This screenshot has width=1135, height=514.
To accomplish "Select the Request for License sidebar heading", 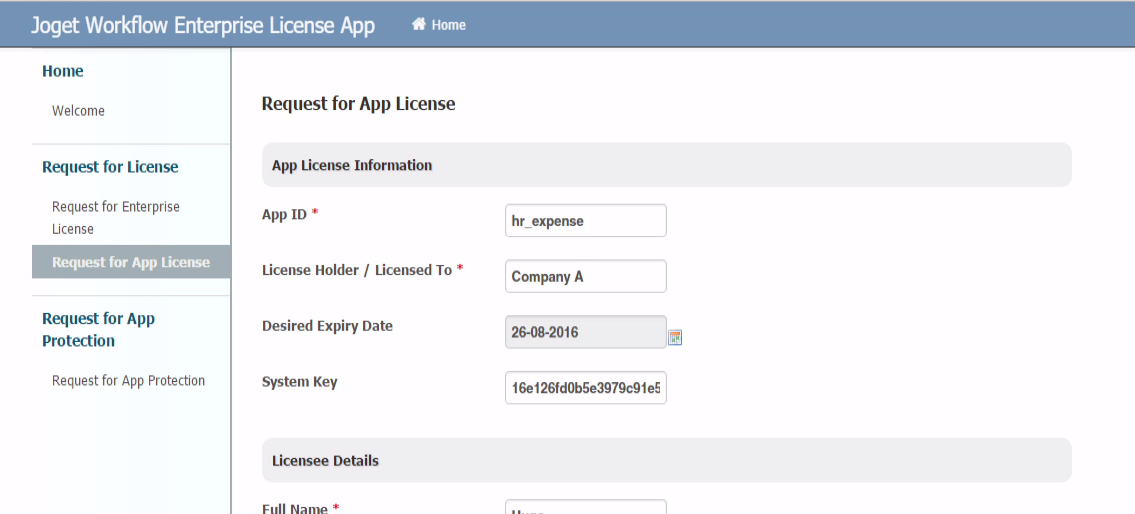I will [x=110, y=167].
